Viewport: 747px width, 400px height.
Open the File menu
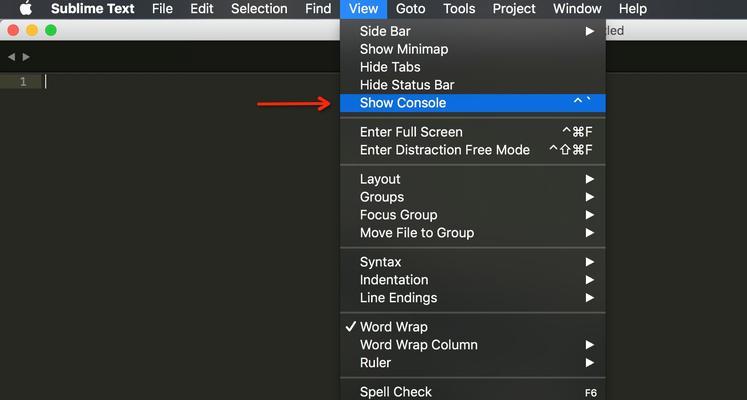(162, 9)
